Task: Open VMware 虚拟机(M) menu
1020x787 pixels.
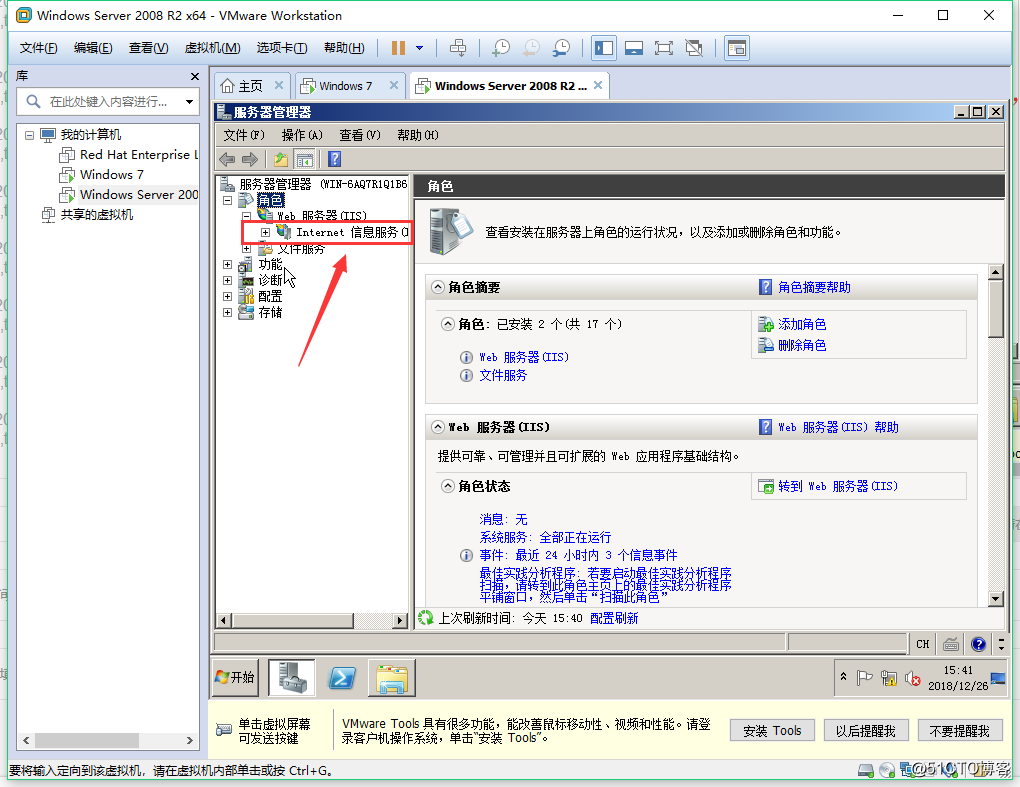Action: [x=213, y=47]
